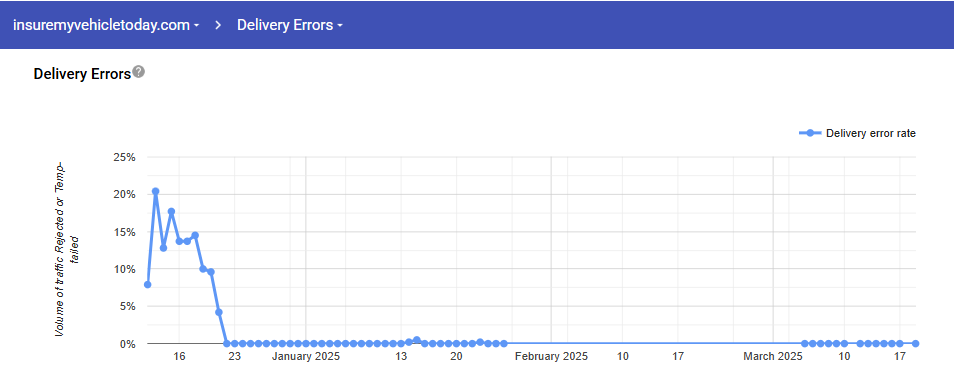Viewport: 954px width, 387px height.
Task: Click the Delivery Errors section heading
Action: click(x=82, y=74)
